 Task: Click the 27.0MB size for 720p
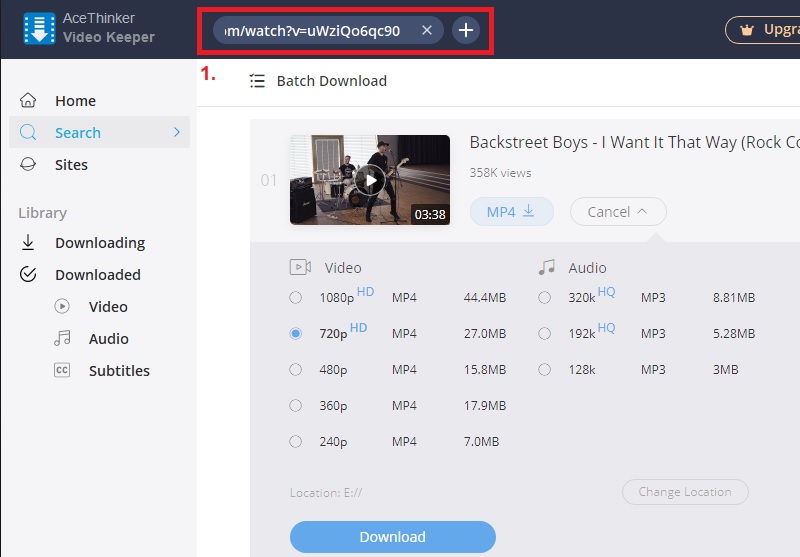coord(485,334)
